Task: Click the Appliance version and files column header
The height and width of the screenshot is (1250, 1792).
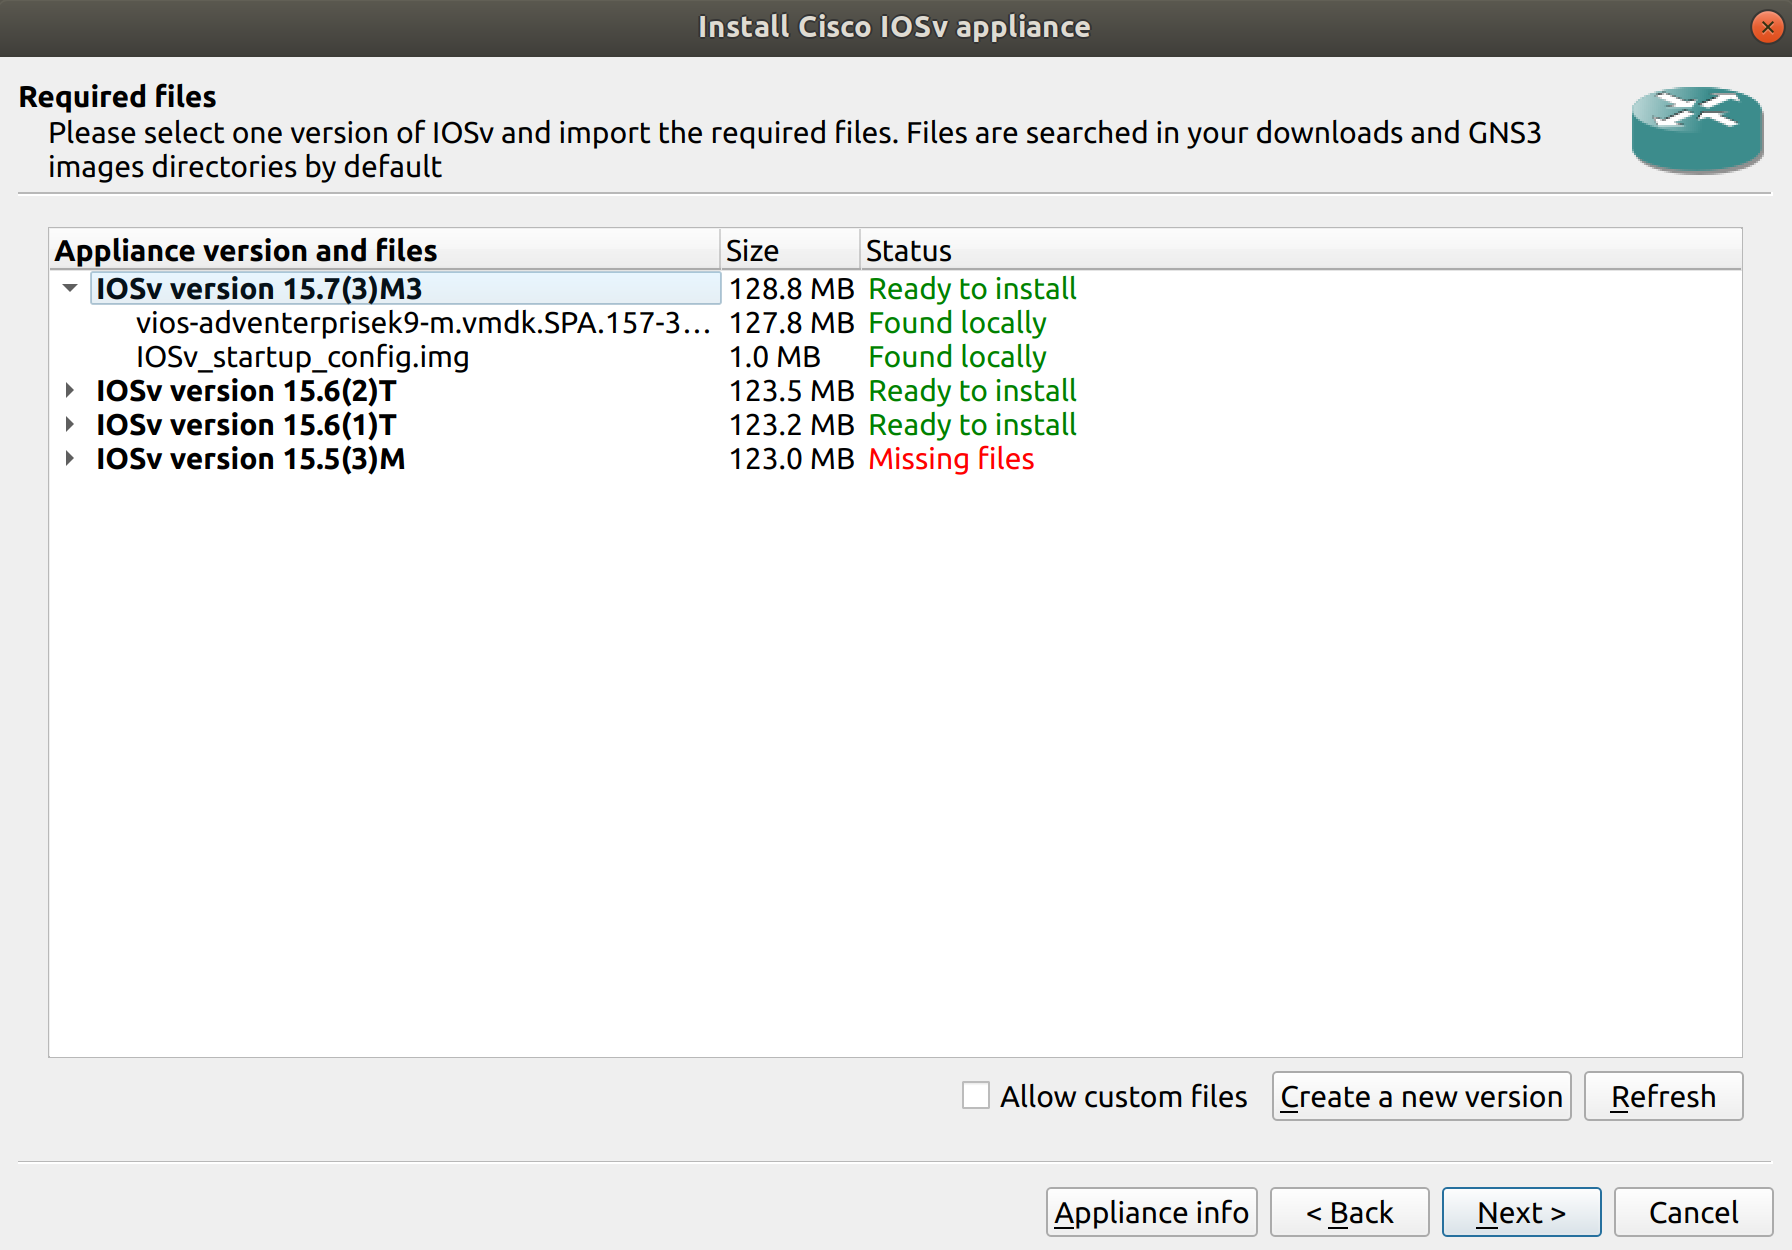Action: [385, 250]
